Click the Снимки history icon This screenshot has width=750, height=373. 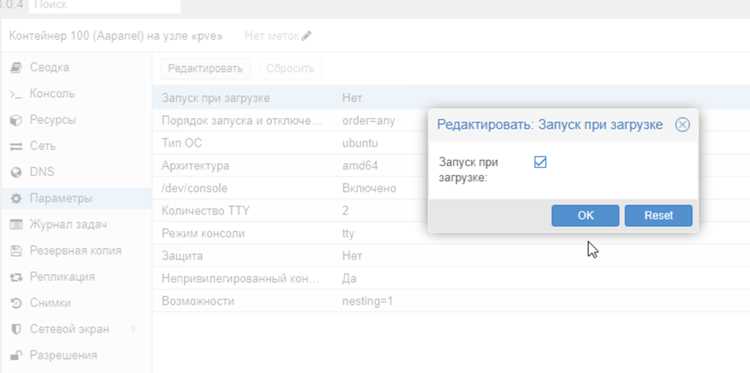point(16,303)
